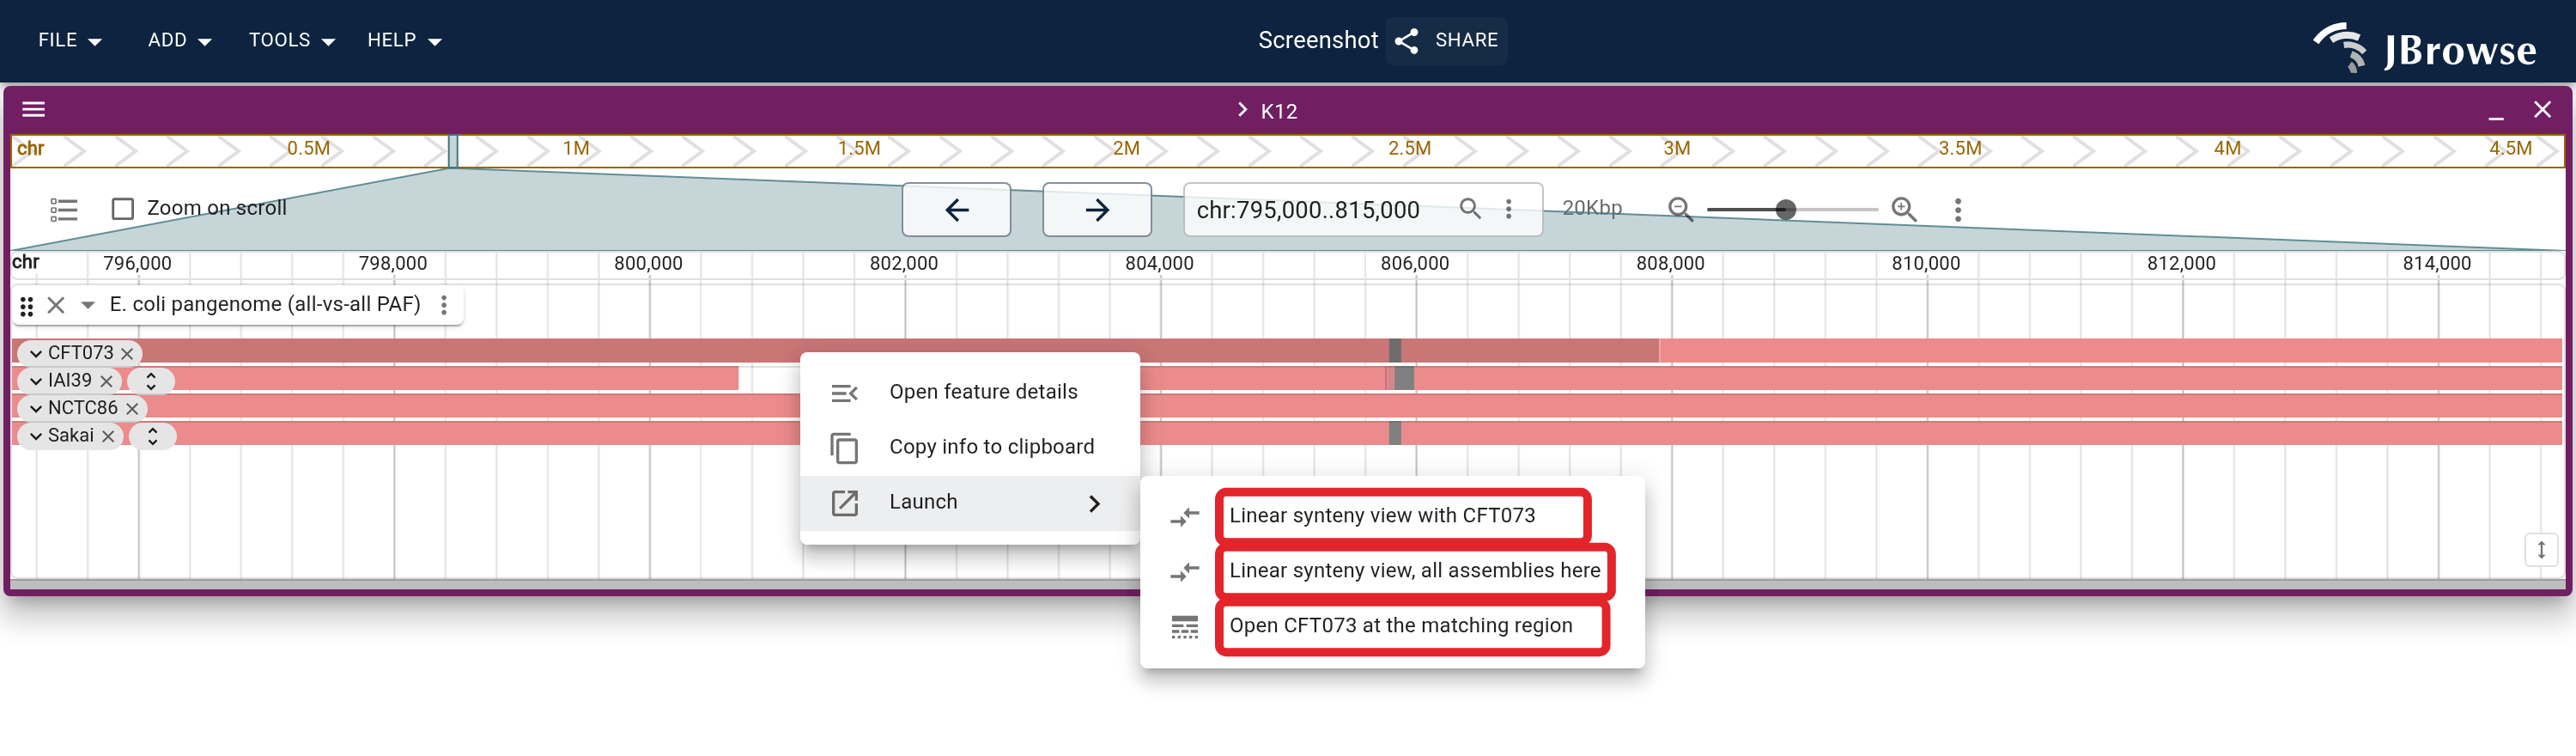Open the Launch submenu
This screenshot has height=756, width=2576.
click(x=970, y=502)
